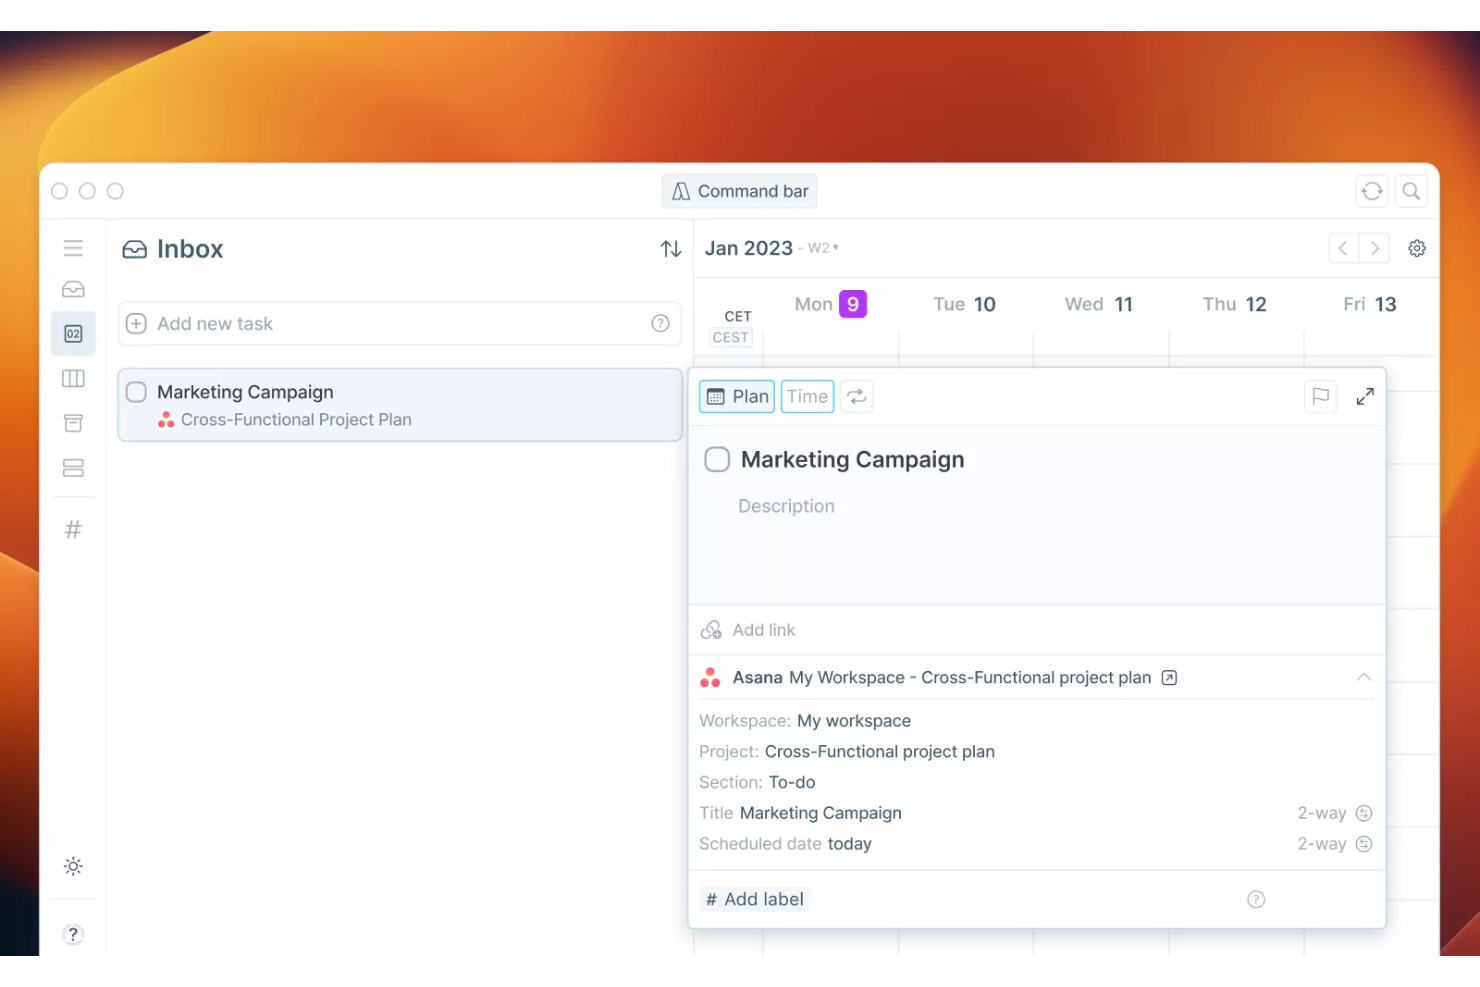Select Wed 11 day header
This screenshot has height=987, width=1480.
(x=1098, y=304)
